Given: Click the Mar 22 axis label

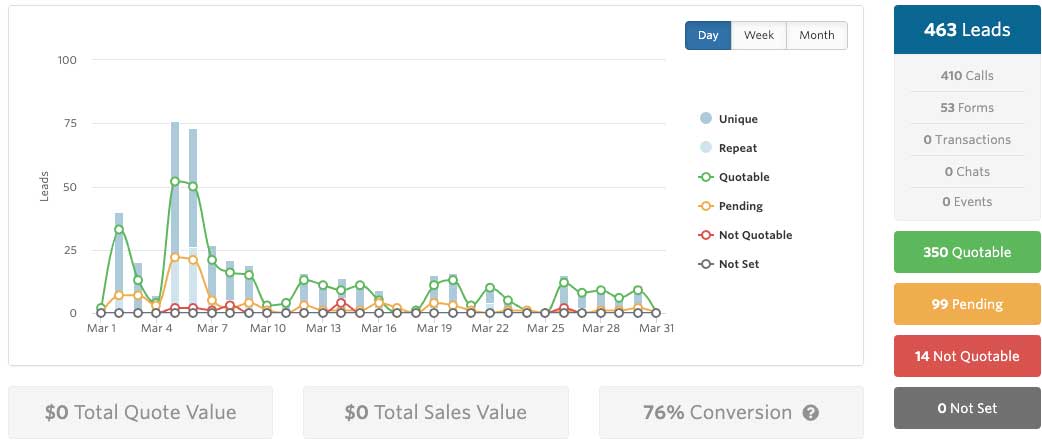Looking at the screenshot, I should tap(490, 328).
